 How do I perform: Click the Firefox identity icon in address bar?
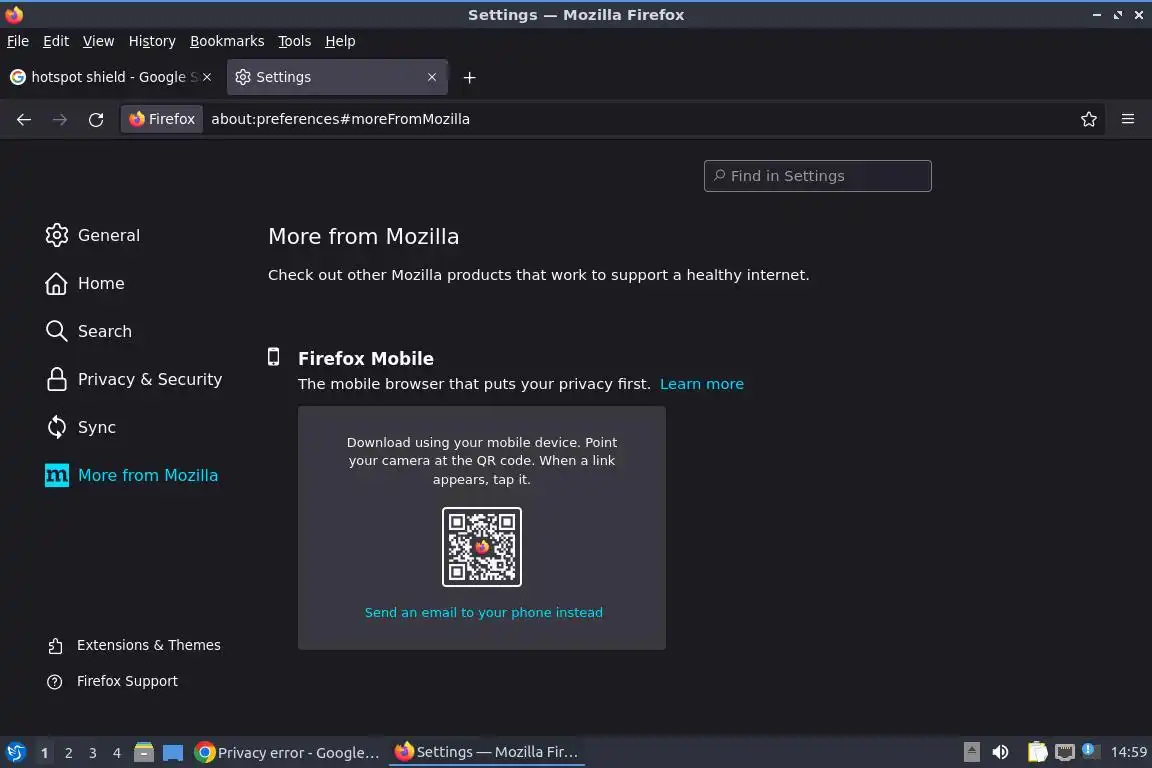pos(162,119)
